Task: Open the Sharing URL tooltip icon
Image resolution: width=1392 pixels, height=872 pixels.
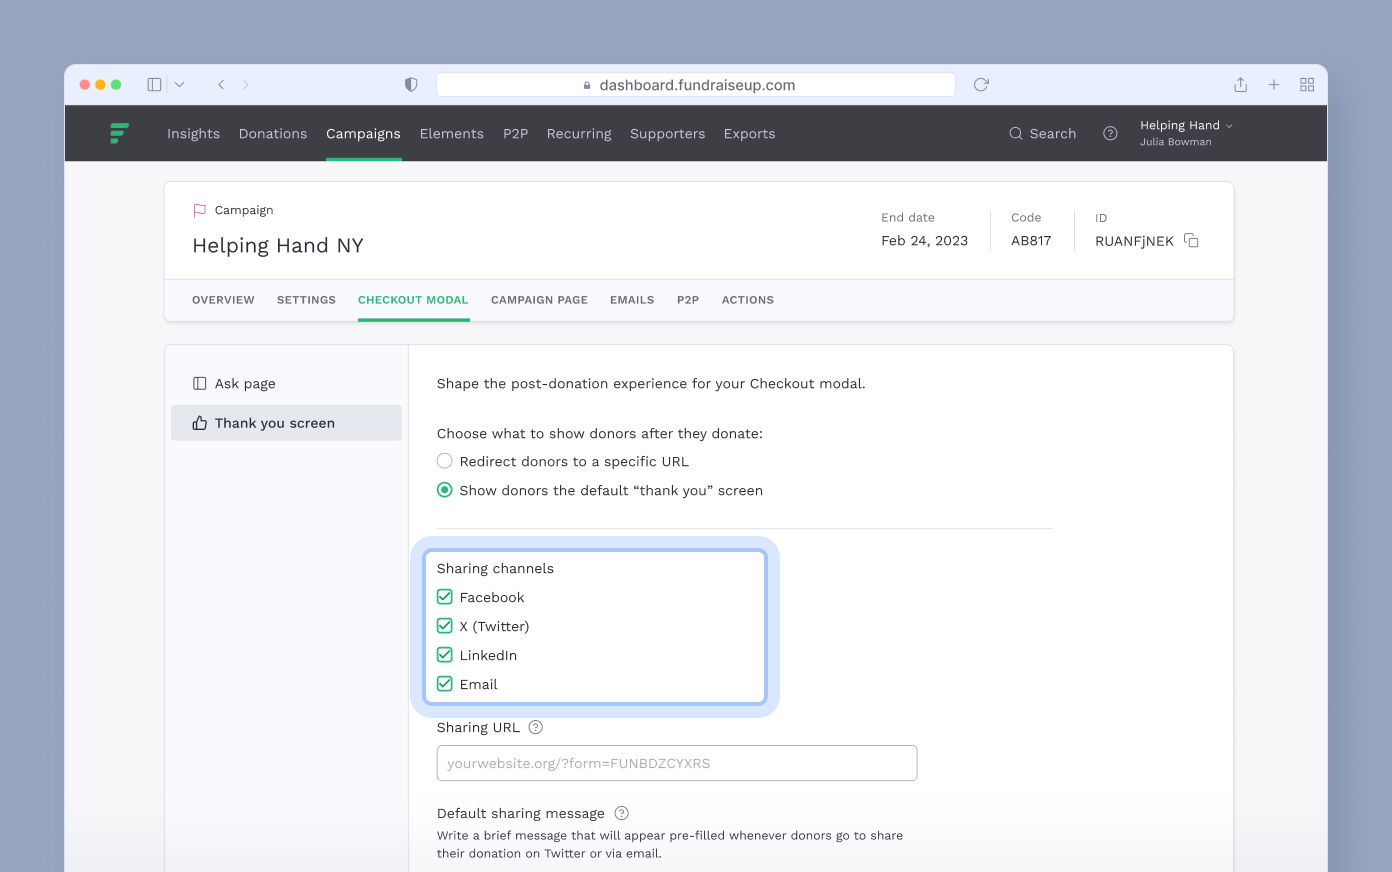Action: coord(535,727)
